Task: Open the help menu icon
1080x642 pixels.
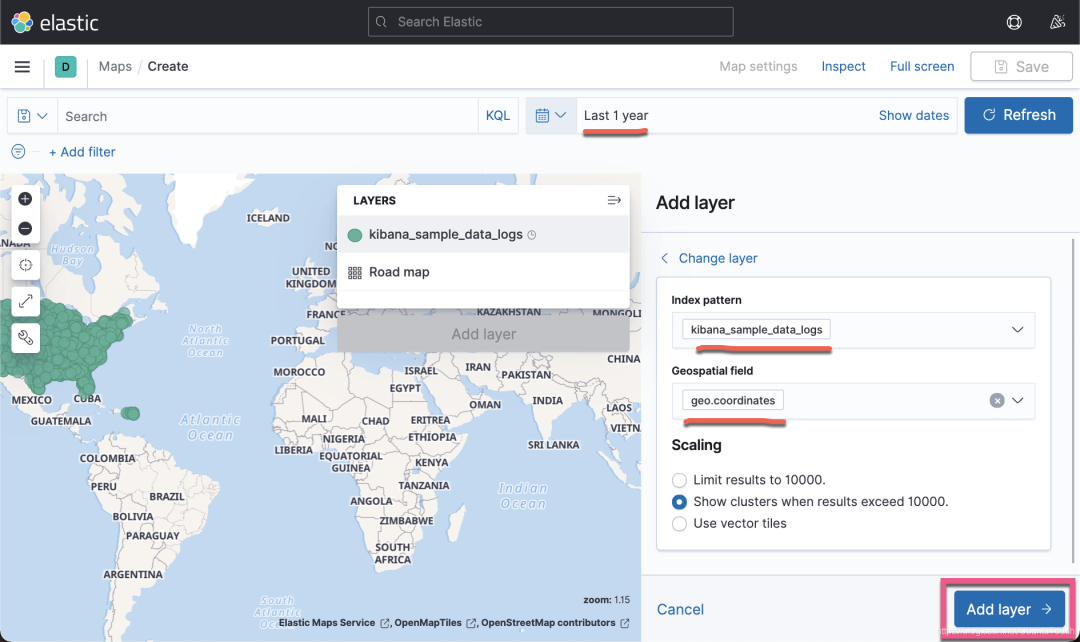Action: pos(1014,22)
